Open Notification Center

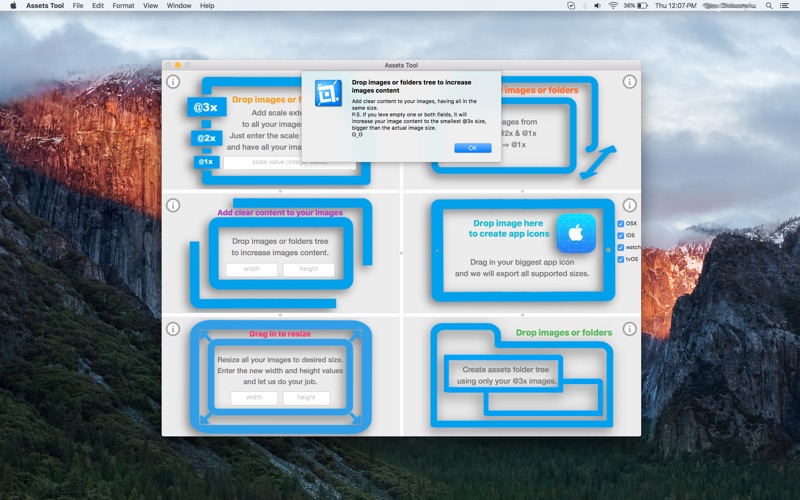tap(785, 6)
